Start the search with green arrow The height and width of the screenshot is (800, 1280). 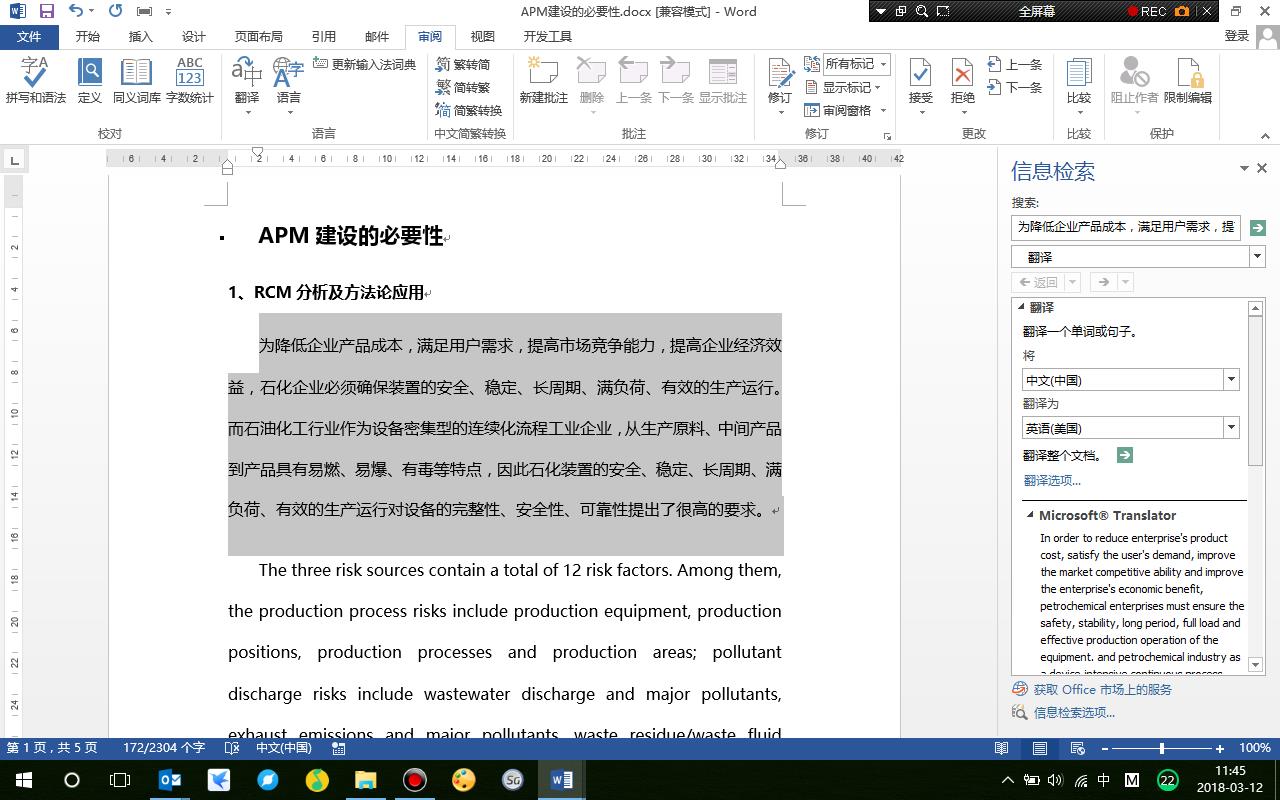(1257, 228)
